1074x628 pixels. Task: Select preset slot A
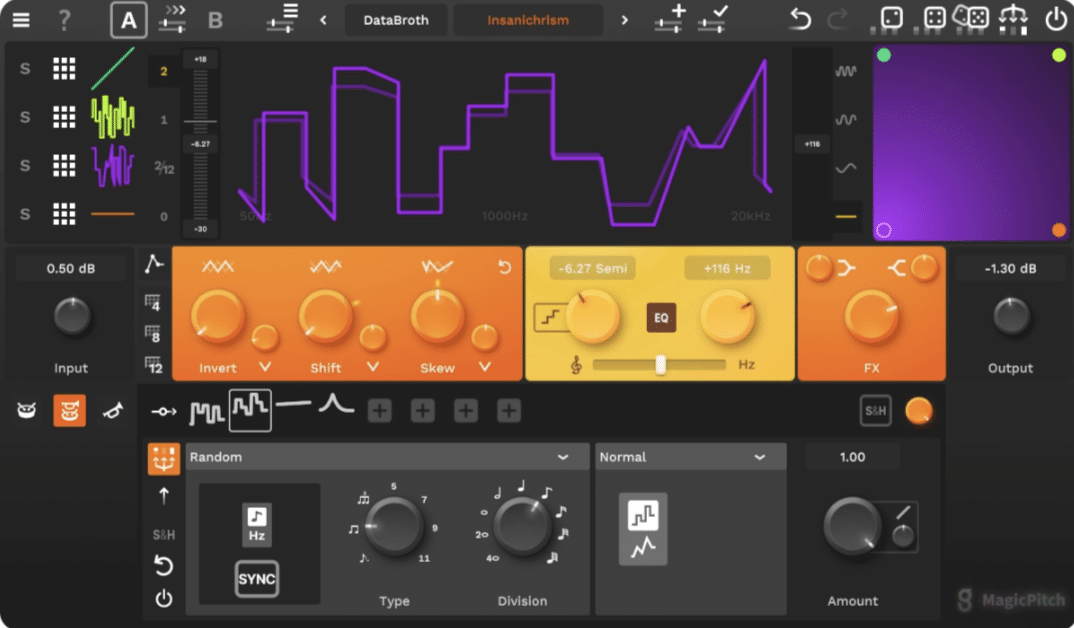point(129,20)
